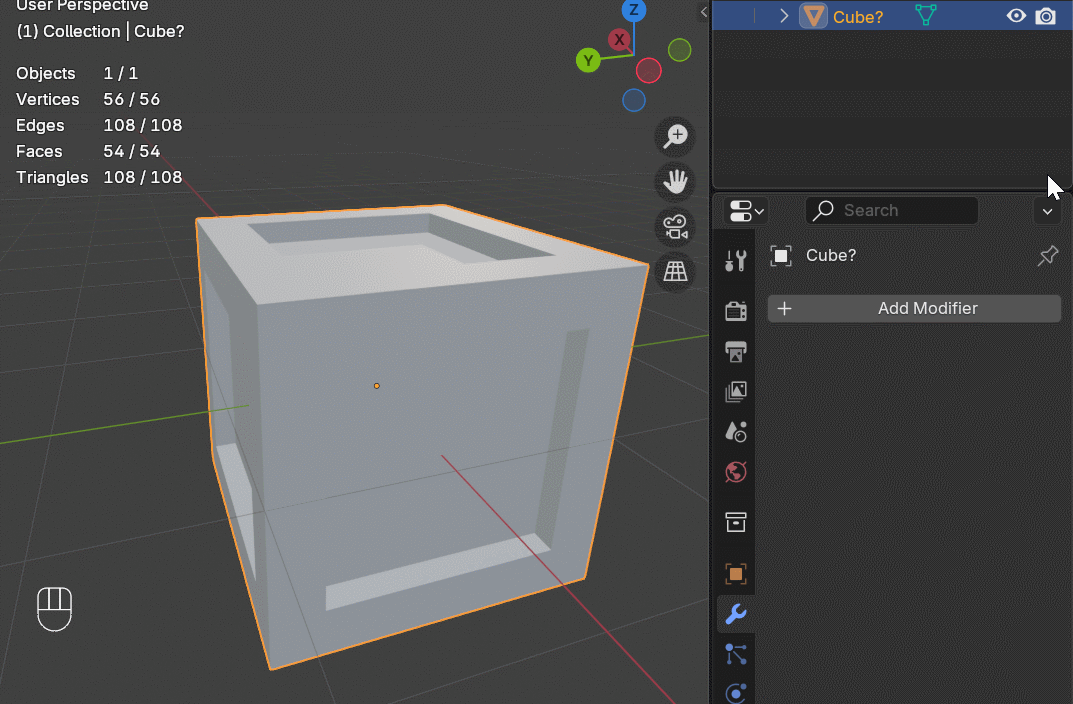Image resolution: width=1073 pixels, height=704 pixels.
Task: Switch to the Scene Properties tab
Action: (735, 431)
